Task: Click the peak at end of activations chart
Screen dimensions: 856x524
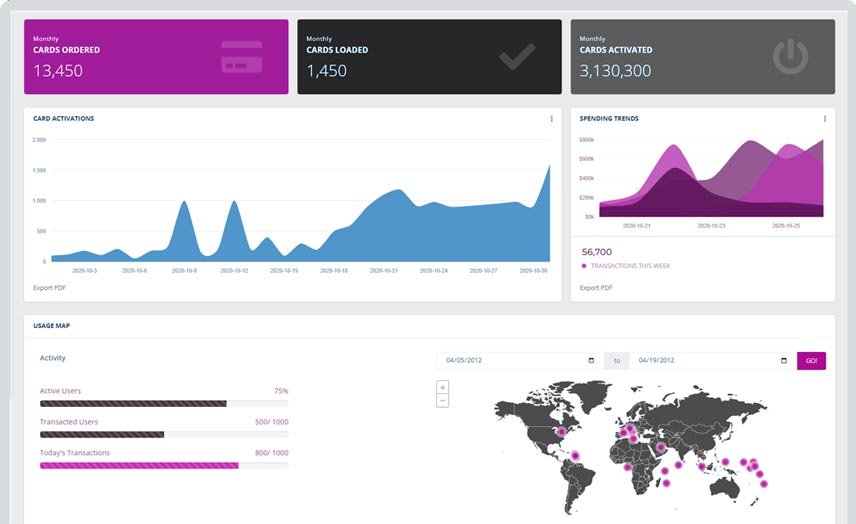Action: [x=548, y=170]
